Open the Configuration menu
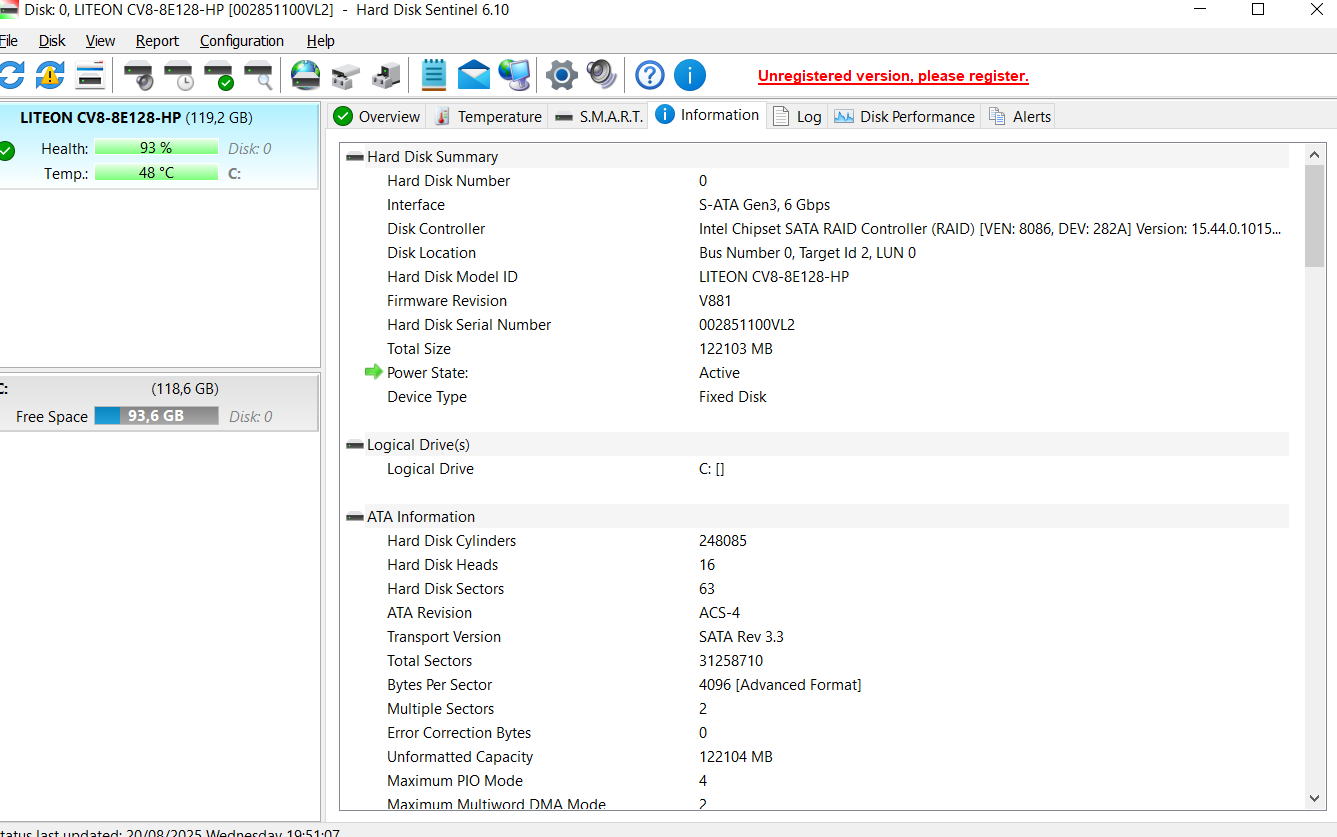This screenshot has height=837, width=1337. tap(241, 41)
